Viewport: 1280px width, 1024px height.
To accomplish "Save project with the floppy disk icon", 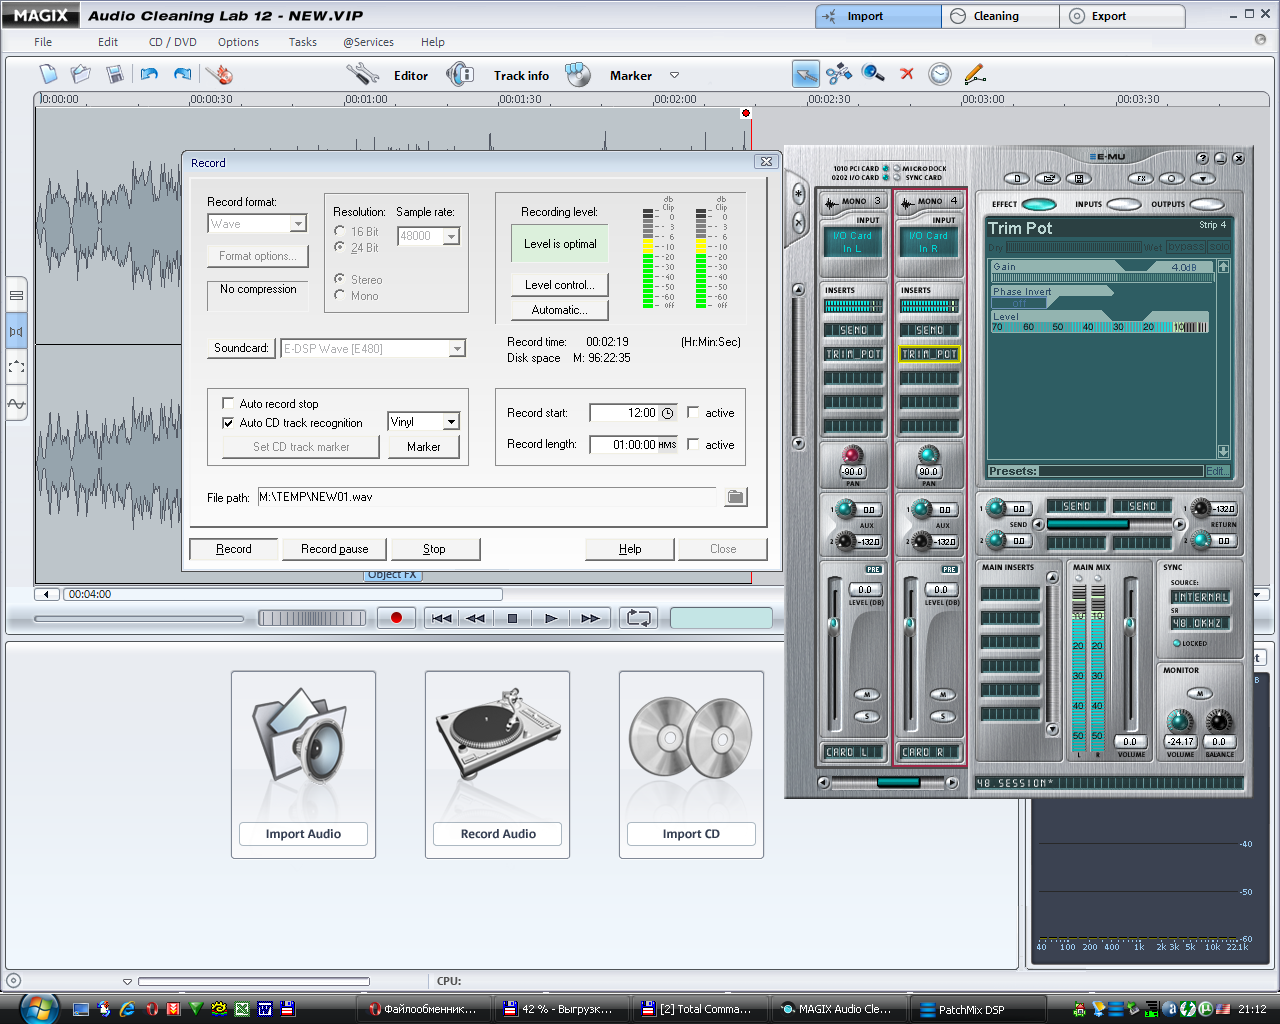I will click(115, 74).
